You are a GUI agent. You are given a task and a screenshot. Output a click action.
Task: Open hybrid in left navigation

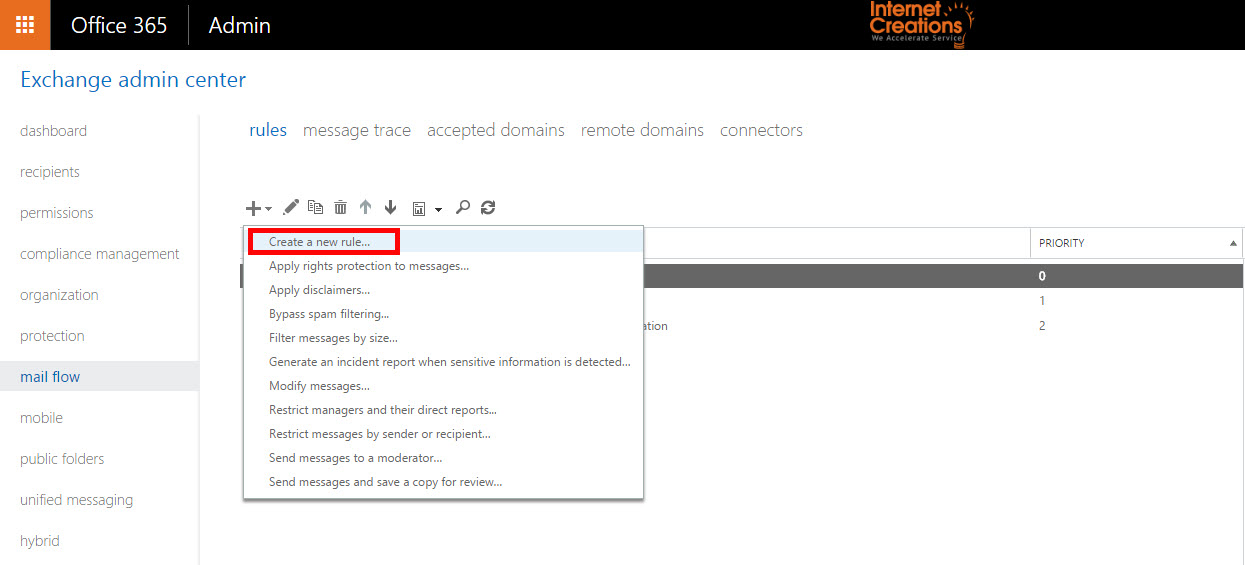tap(40, 541)
